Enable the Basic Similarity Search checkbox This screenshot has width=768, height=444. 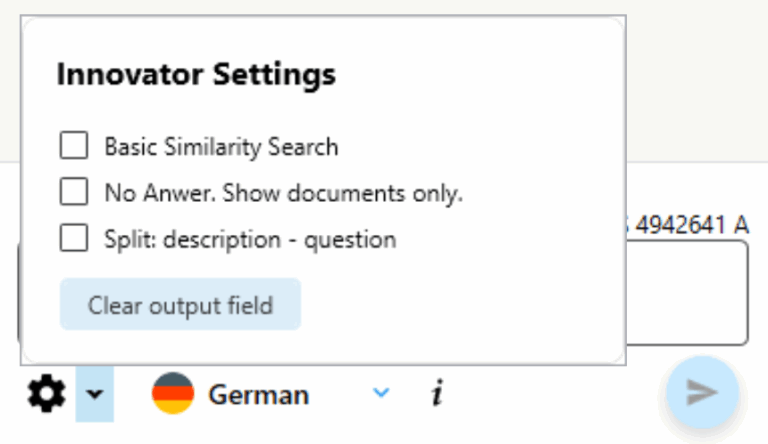74,147
